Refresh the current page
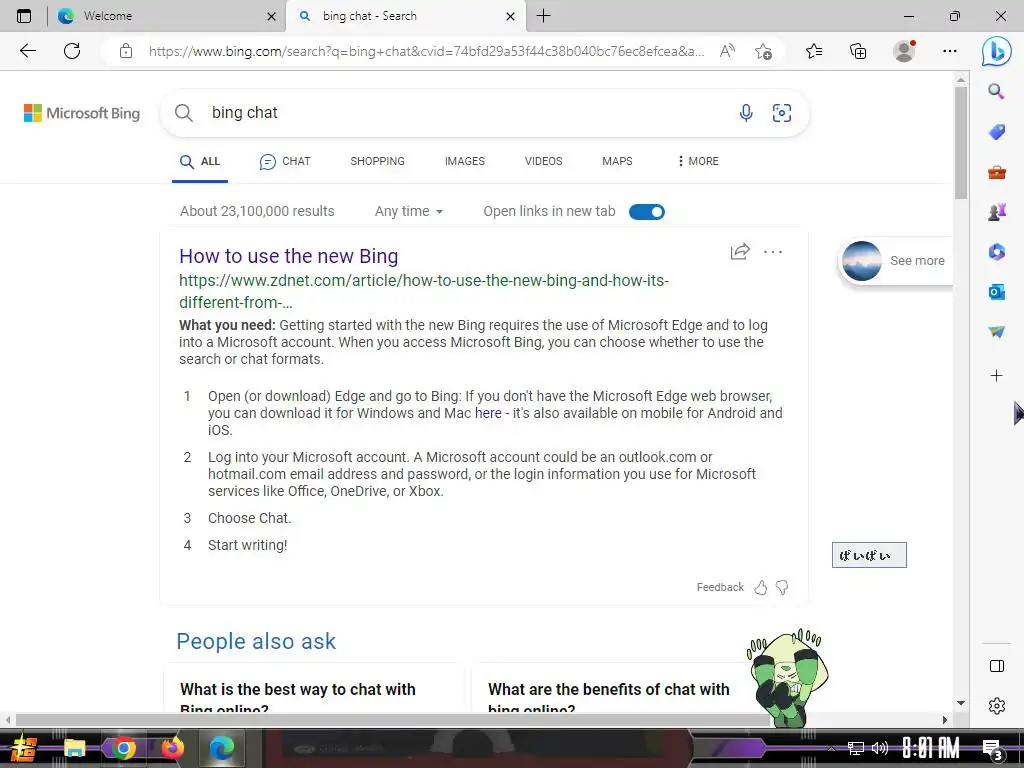This screenshot has height=768, width=1024. (72, 51)
